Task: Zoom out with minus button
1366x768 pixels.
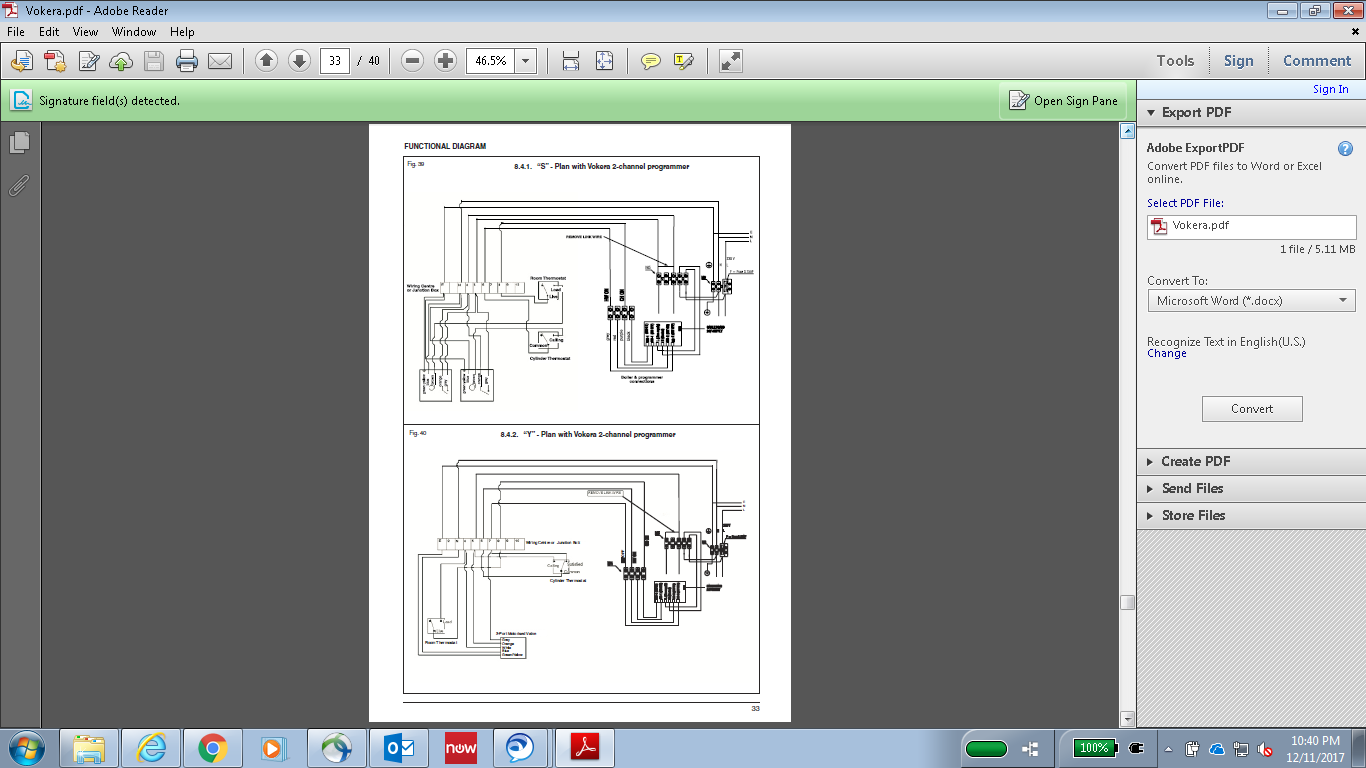Action: coord(412,61)
